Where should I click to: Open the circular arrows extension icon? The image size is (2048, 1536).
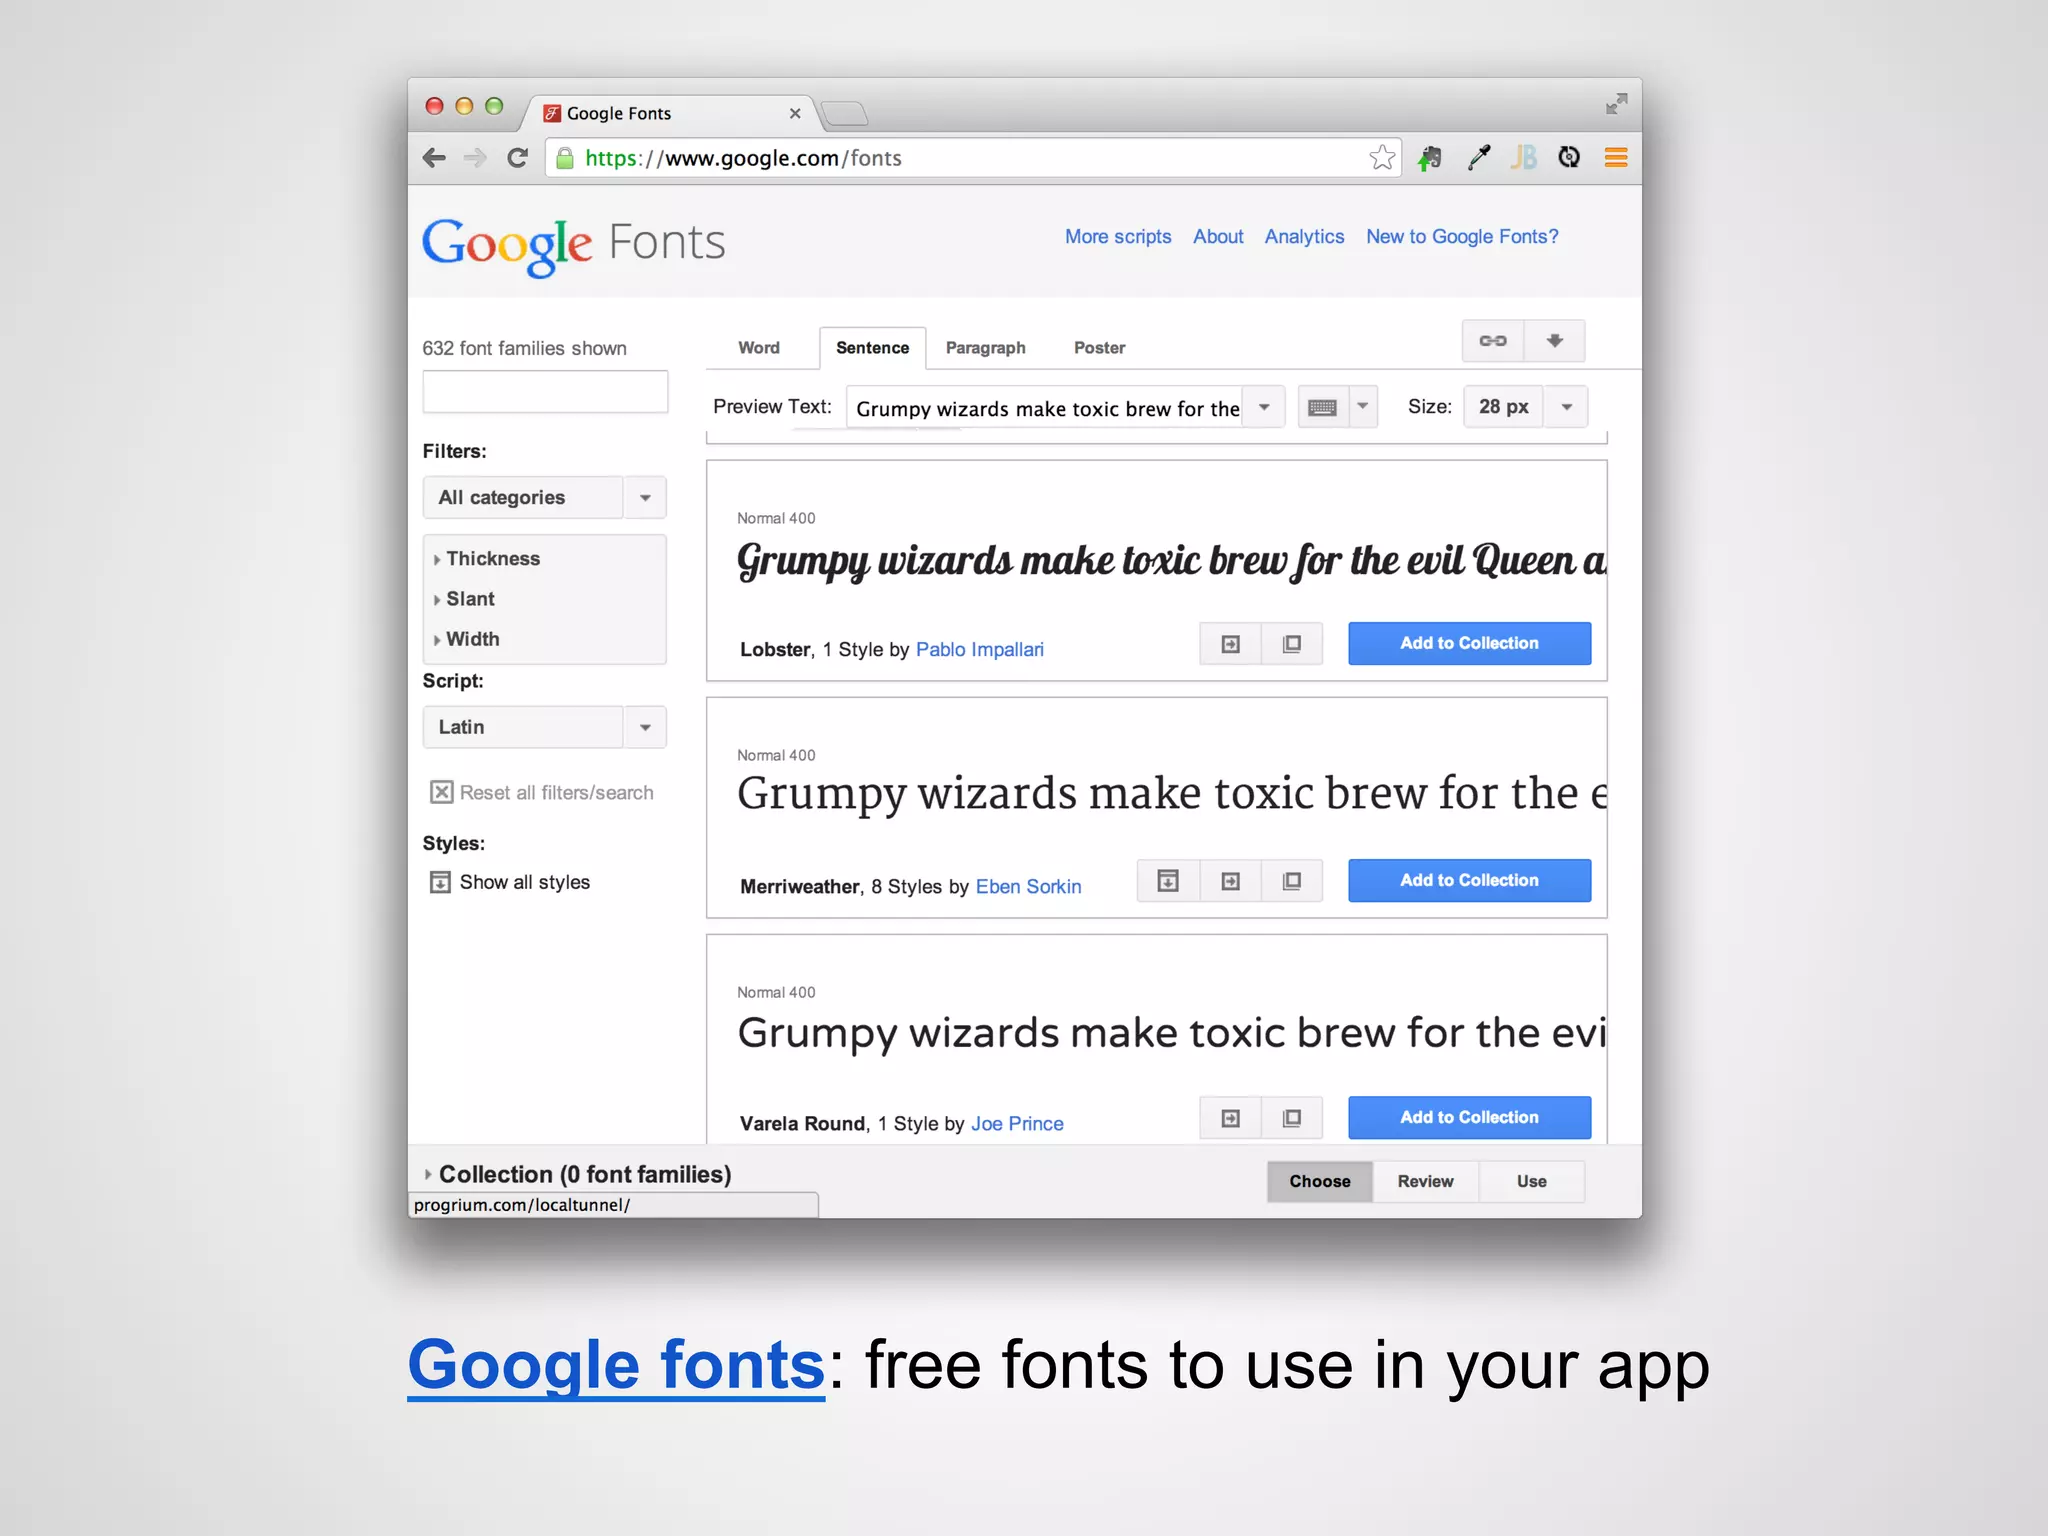(x=1569, y=157)
